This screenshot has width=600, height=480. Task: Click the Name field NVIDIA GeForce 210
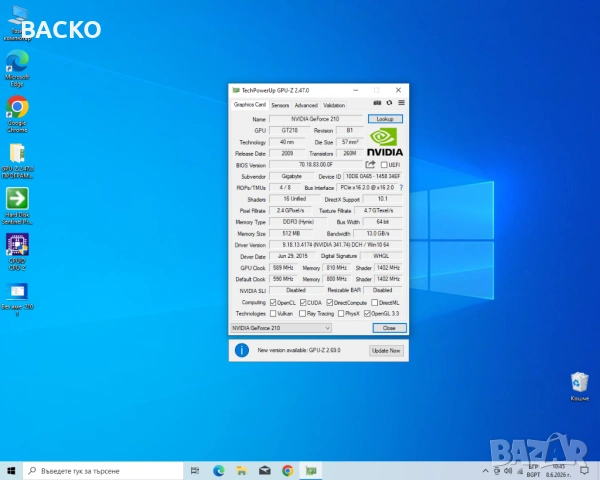click(x=316, y=119)
